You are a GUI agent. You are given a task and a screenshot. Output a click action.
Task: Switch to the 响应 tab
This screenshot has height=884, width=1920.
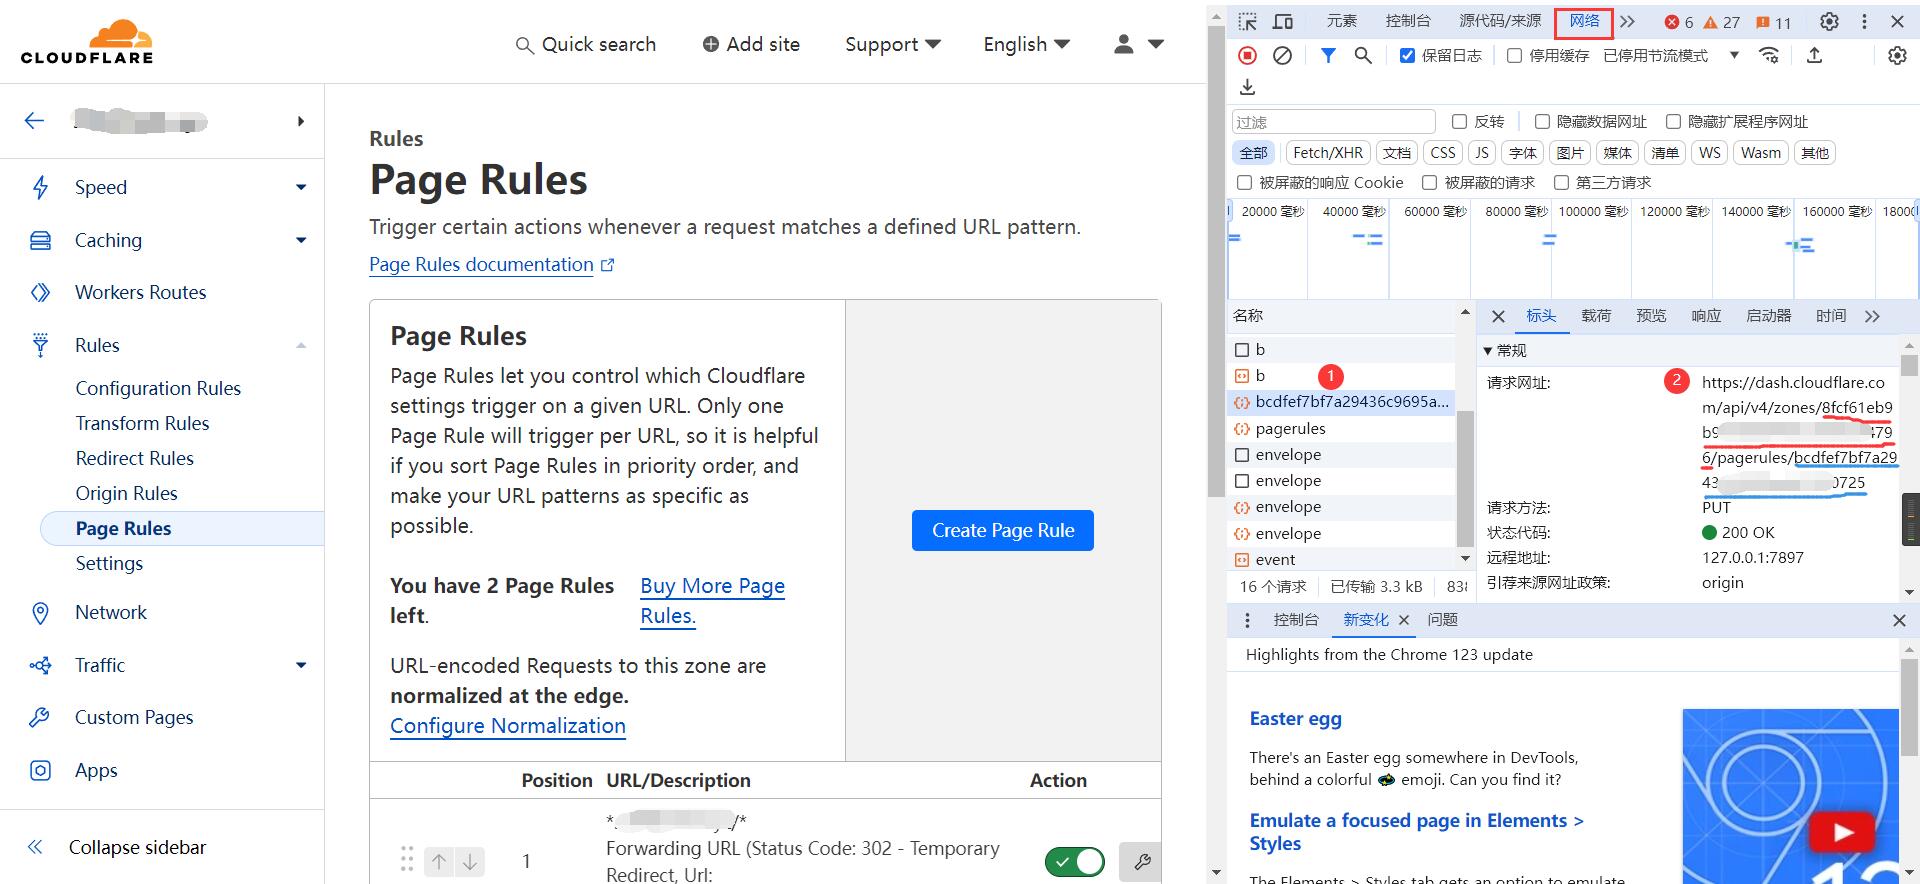(x=1705, y=316)
